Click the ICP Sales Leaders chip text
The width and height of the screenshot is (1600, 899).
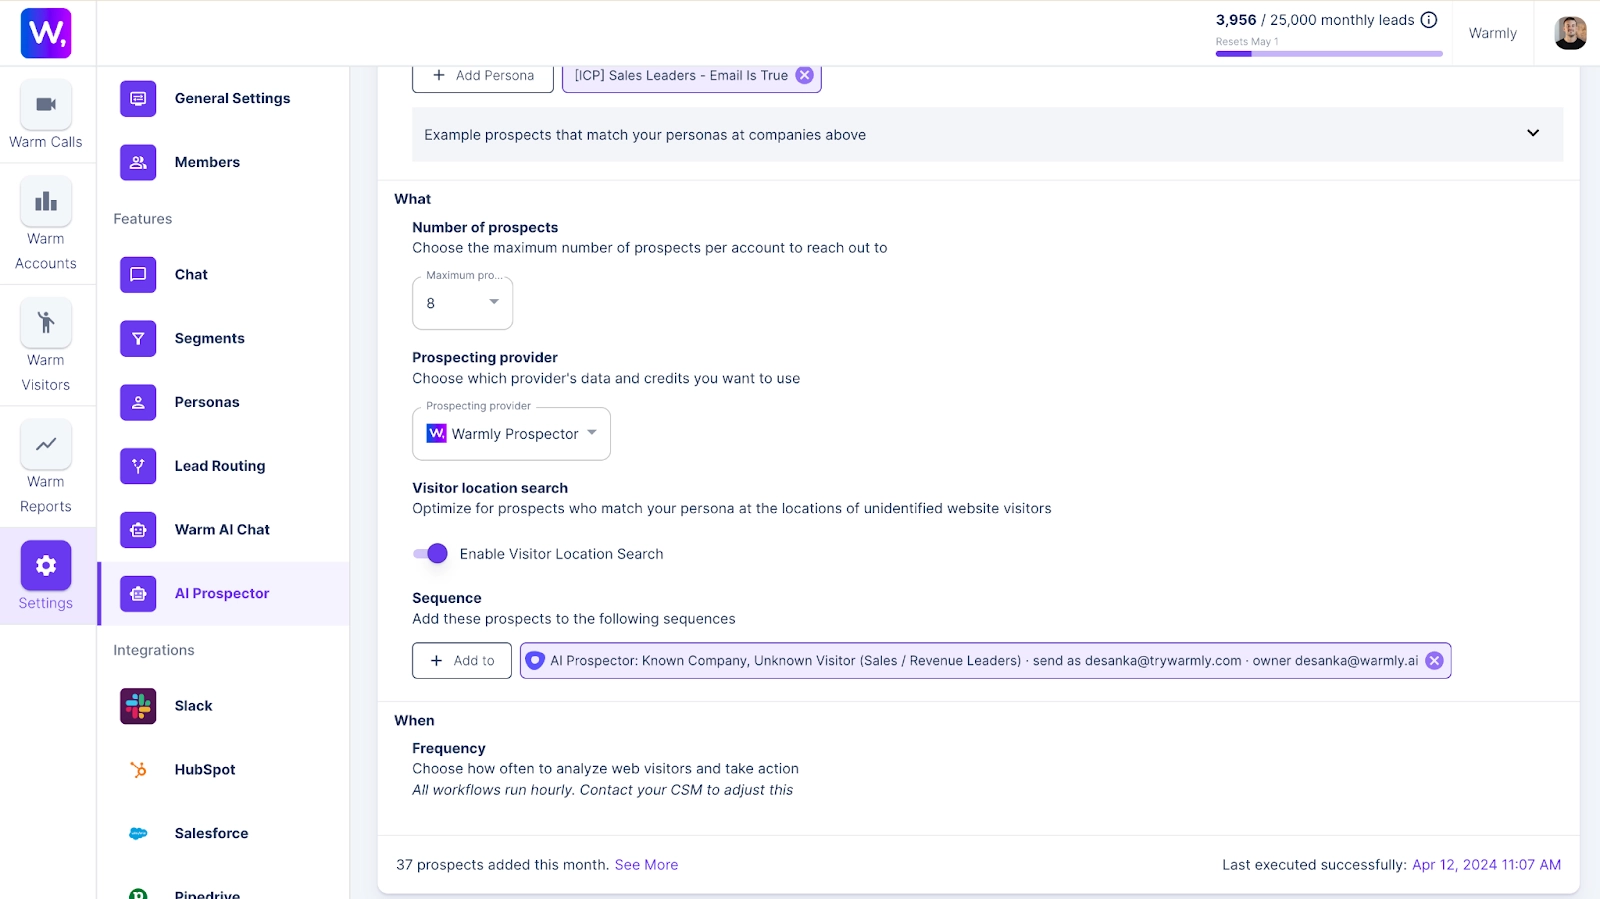tap(681, 75)
